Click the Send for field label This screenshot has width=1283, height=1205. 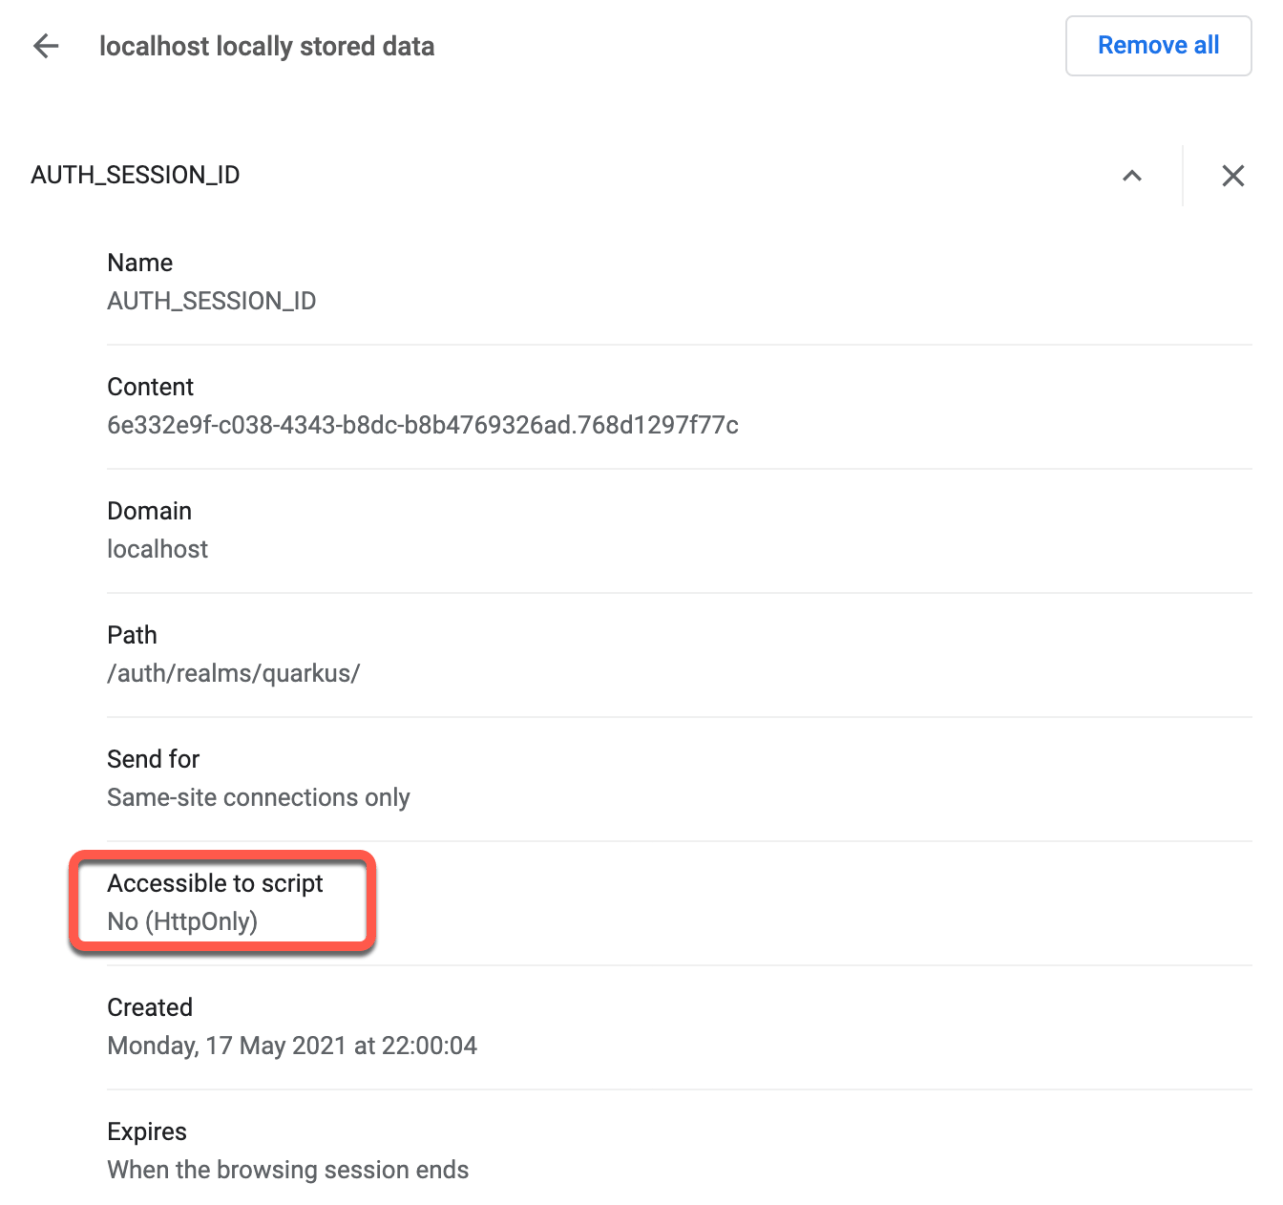(x=153, y=758)
